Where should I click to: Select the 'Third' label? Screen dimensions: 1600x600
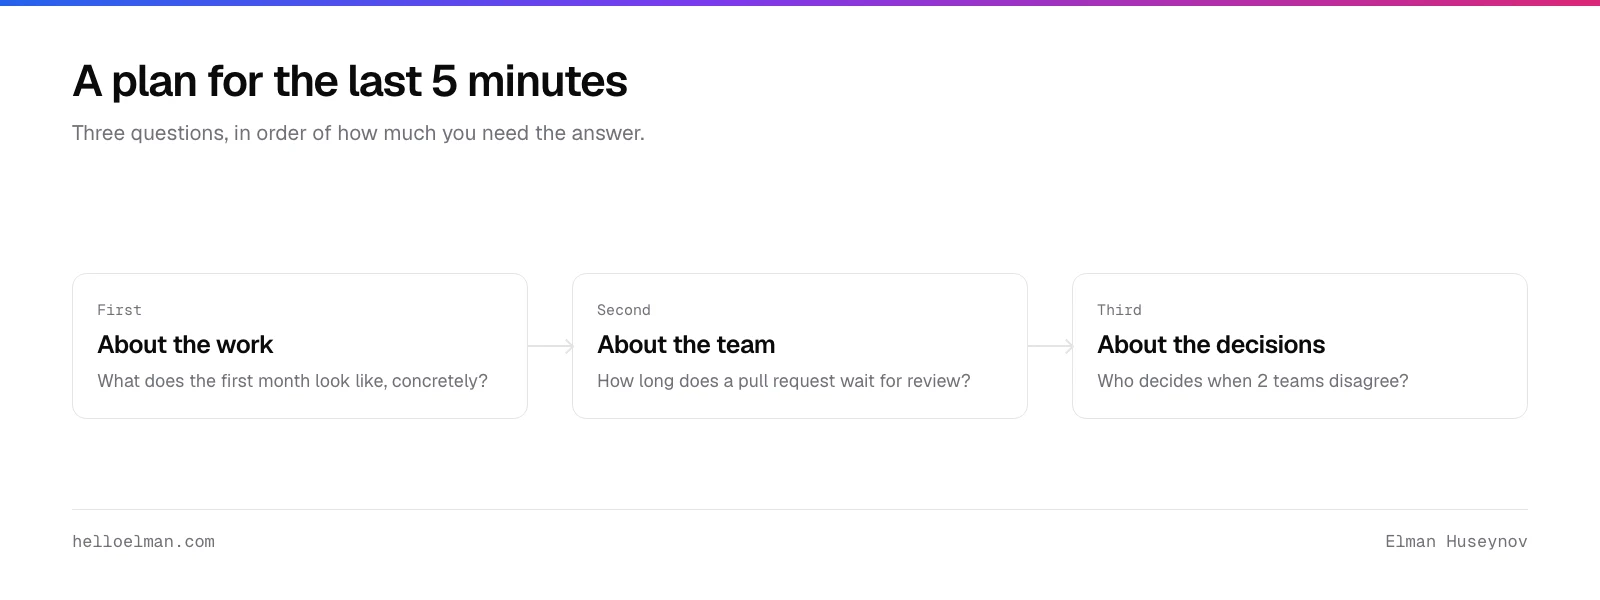(x=1119, y=310)
